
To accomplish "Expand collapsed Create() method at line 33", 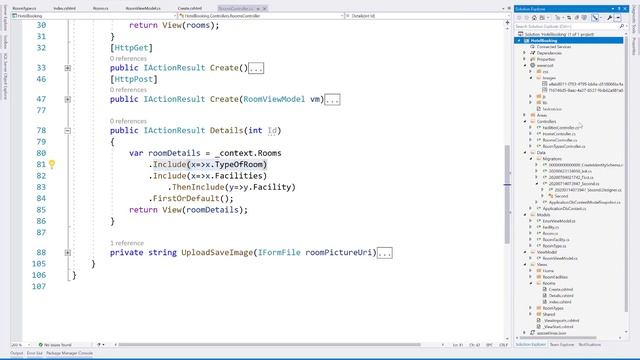I will 68,68.
